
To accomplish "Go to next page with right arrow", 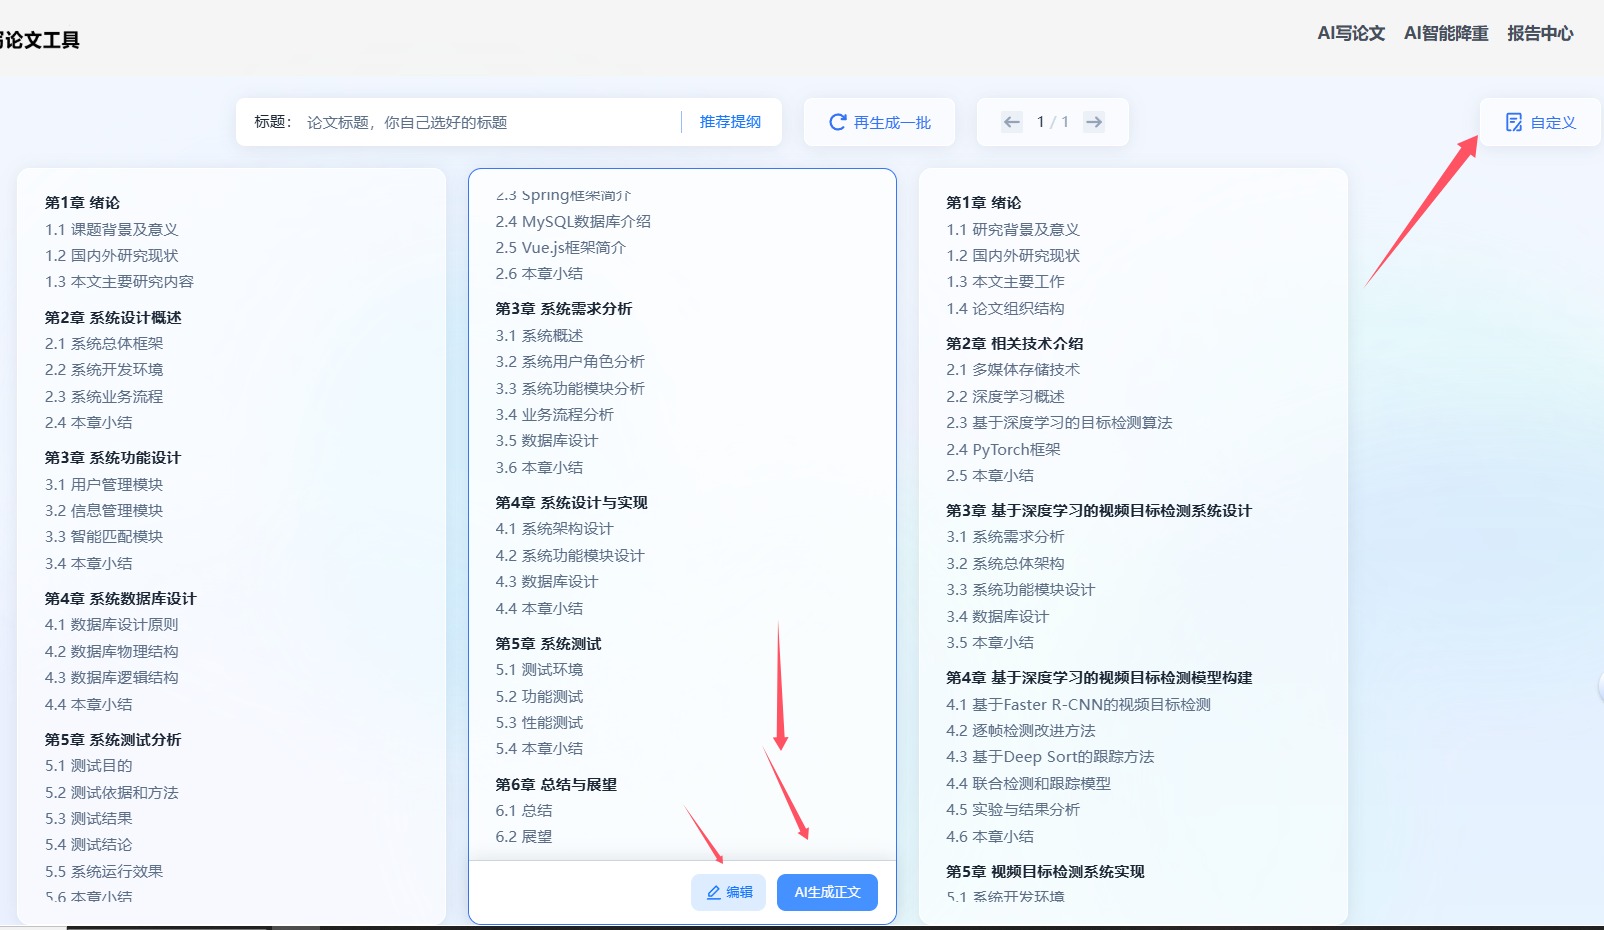I will pyautogui.click(x=1094, y=122).
